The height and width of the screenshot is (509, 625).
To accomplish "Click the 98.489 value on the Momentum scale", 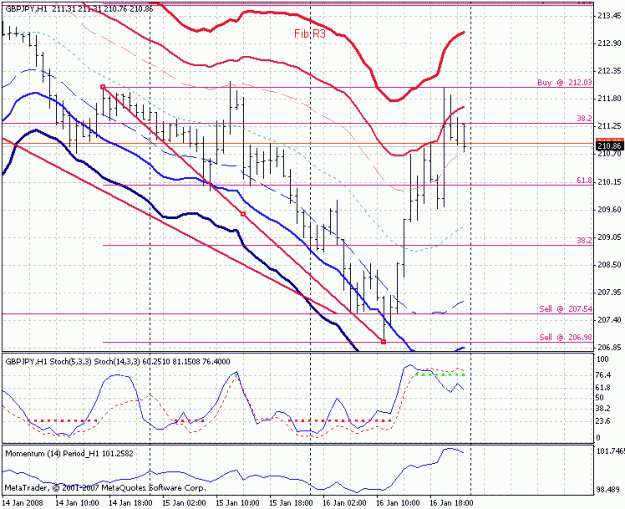I will point(608,490).
